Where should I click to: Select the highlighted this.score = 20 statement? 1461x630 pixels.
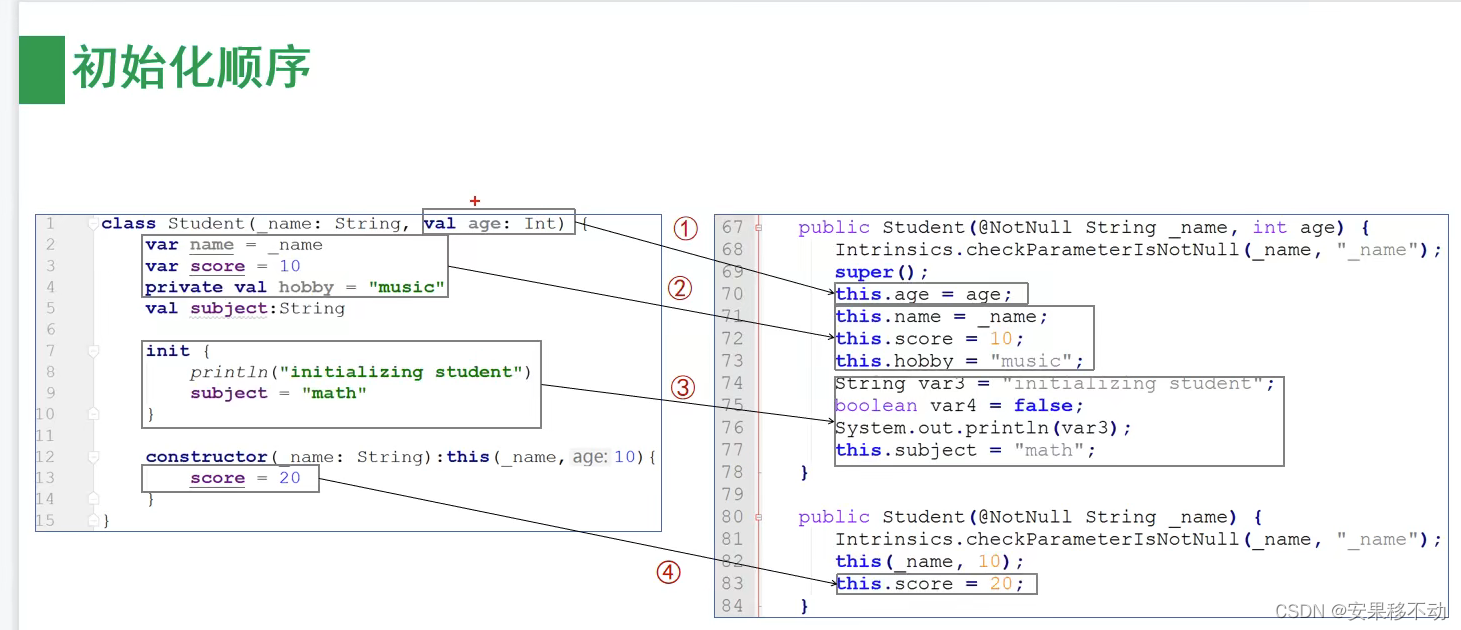click(935, 583)
